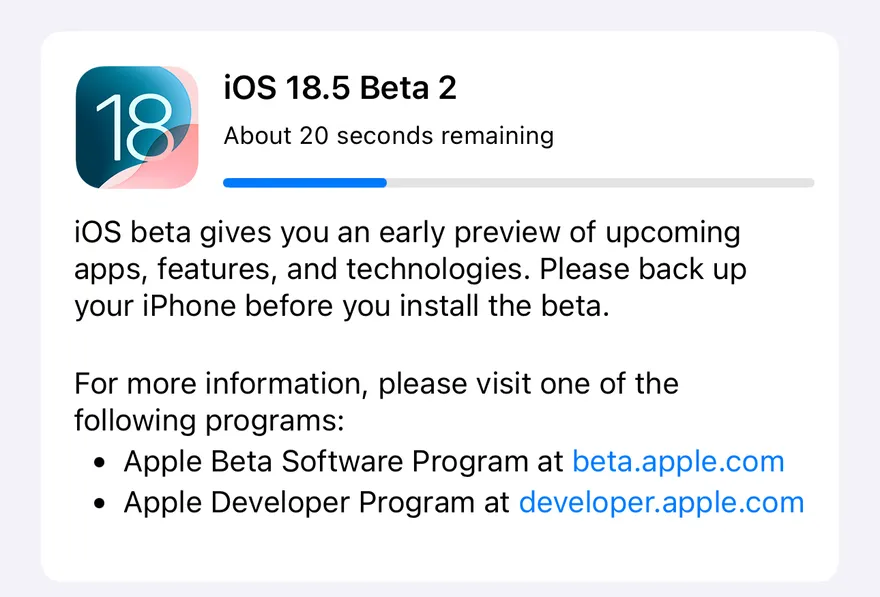
Task: Click the update progress bar
Action: tap(517, 182)
